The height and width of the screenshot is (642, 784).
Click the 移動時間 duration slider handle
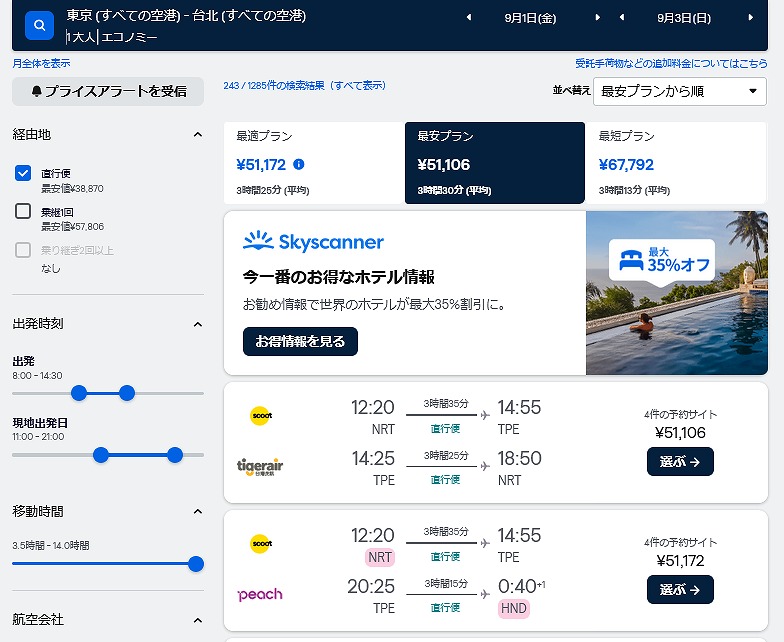196,564
